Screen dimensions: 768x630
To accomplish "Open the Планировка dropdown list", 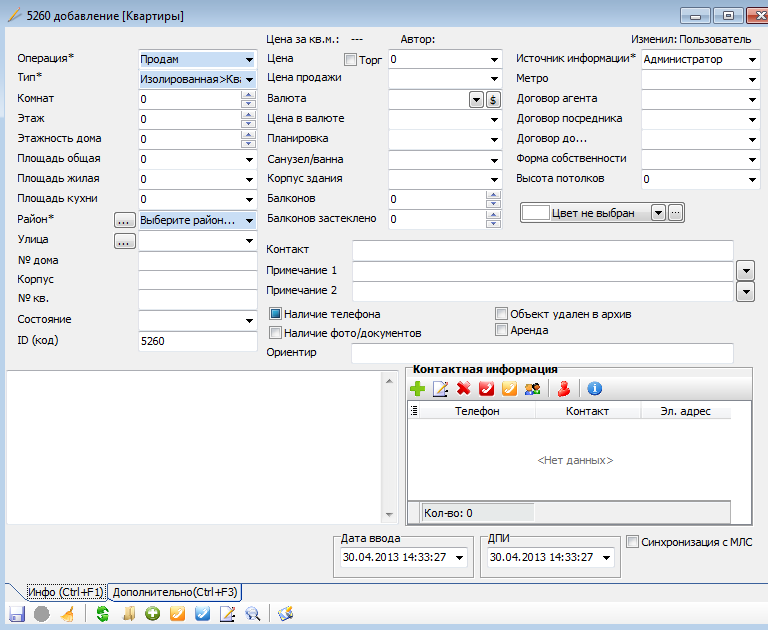I will tap(494, 139).
